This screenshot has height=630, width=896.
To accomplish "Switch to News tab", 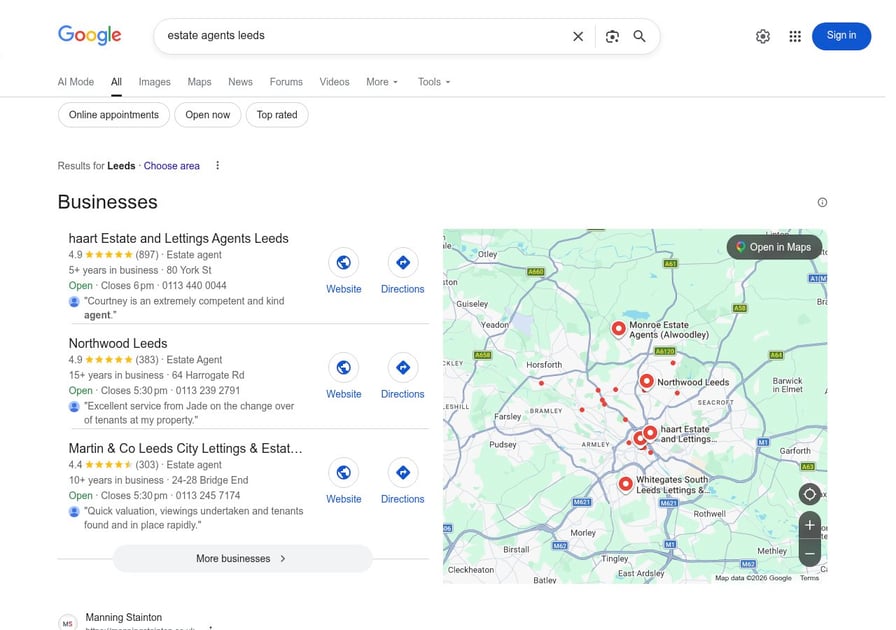I will click(x=240, y=82).
